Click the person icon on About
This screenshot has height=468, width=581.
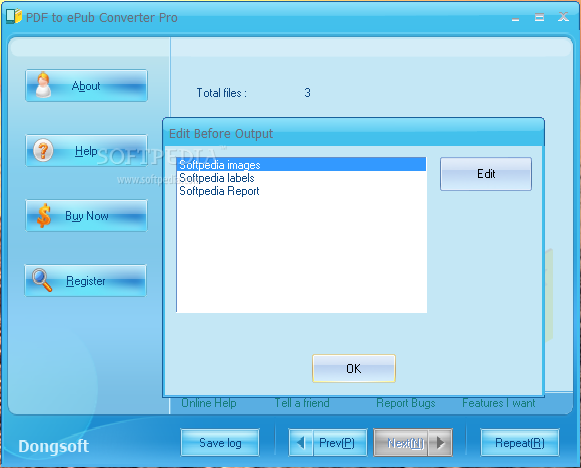coord(43,85)
